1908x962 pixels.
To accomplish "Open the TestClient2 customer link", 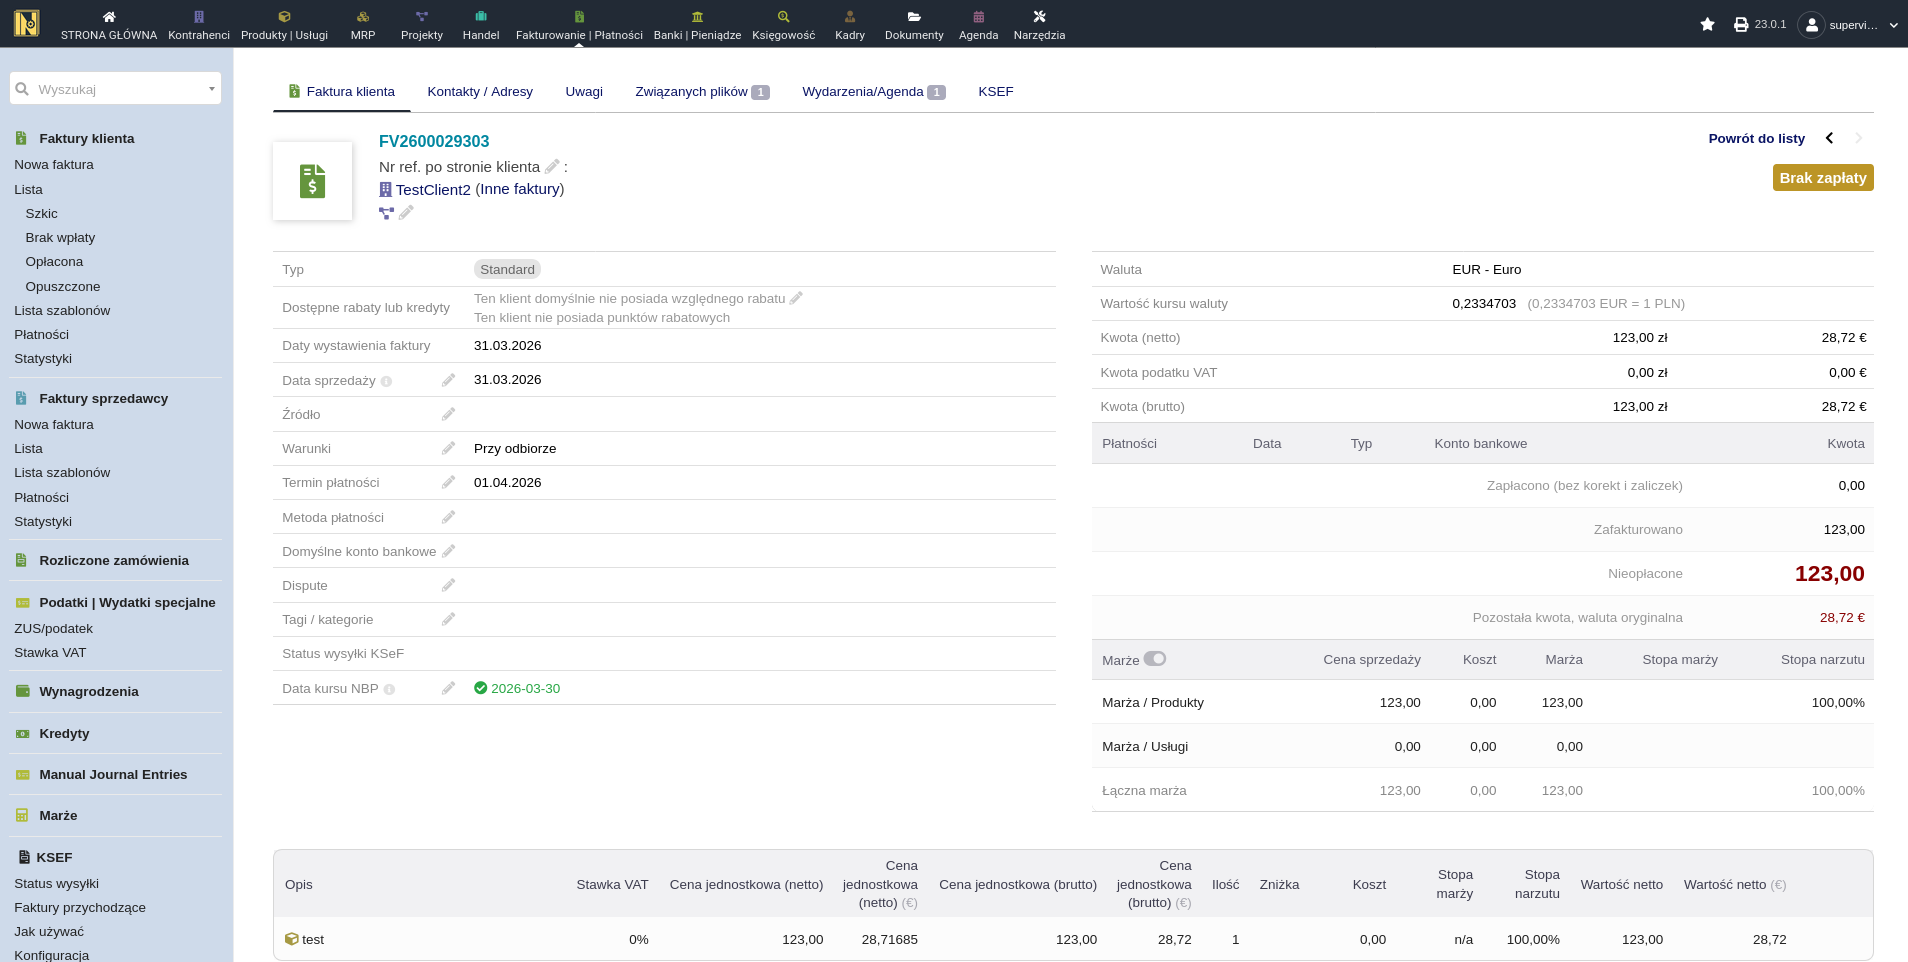I will (x=432, y=190).
